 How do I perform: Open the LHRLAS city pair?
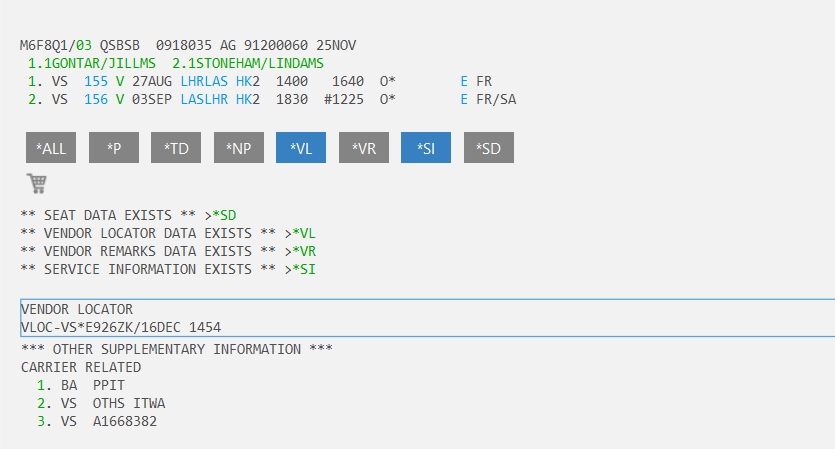(x=204, y=81)
